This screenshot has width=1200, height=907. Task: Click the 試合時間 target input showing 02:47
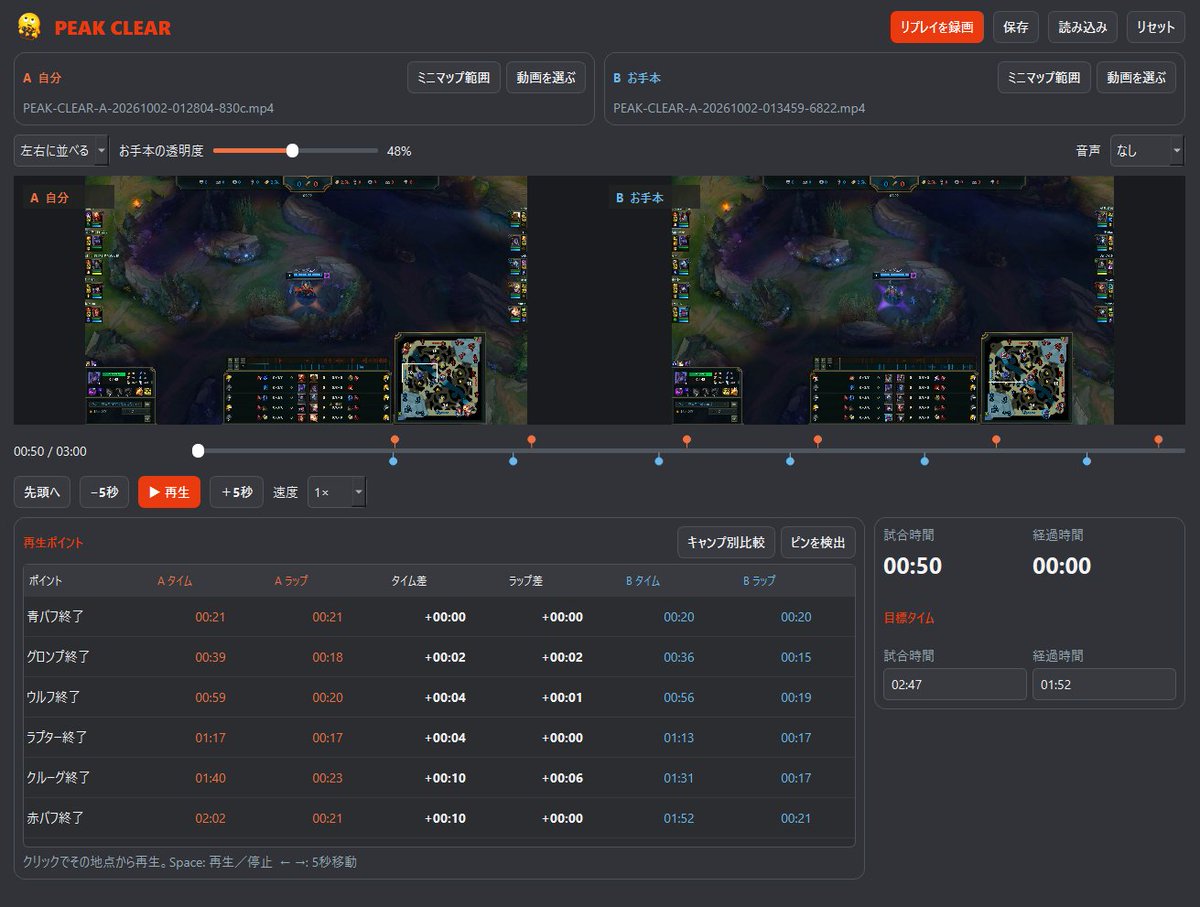955,684
